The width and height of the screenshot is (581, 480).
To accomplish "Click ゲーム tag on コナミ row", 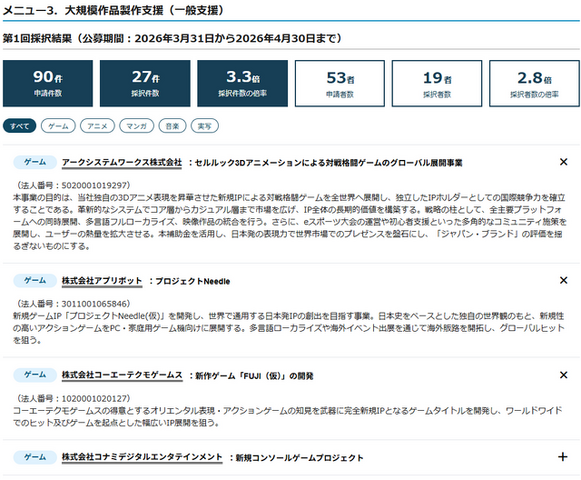I will (35, 457).
